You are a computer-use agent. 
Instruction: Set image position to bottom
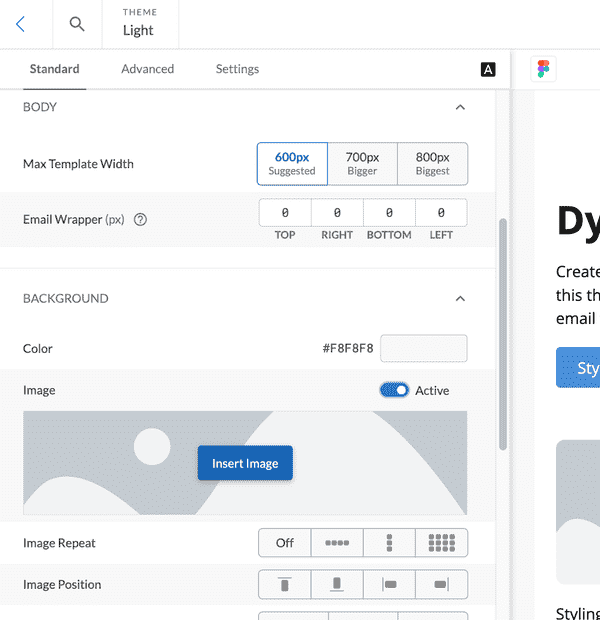point(337,584)
